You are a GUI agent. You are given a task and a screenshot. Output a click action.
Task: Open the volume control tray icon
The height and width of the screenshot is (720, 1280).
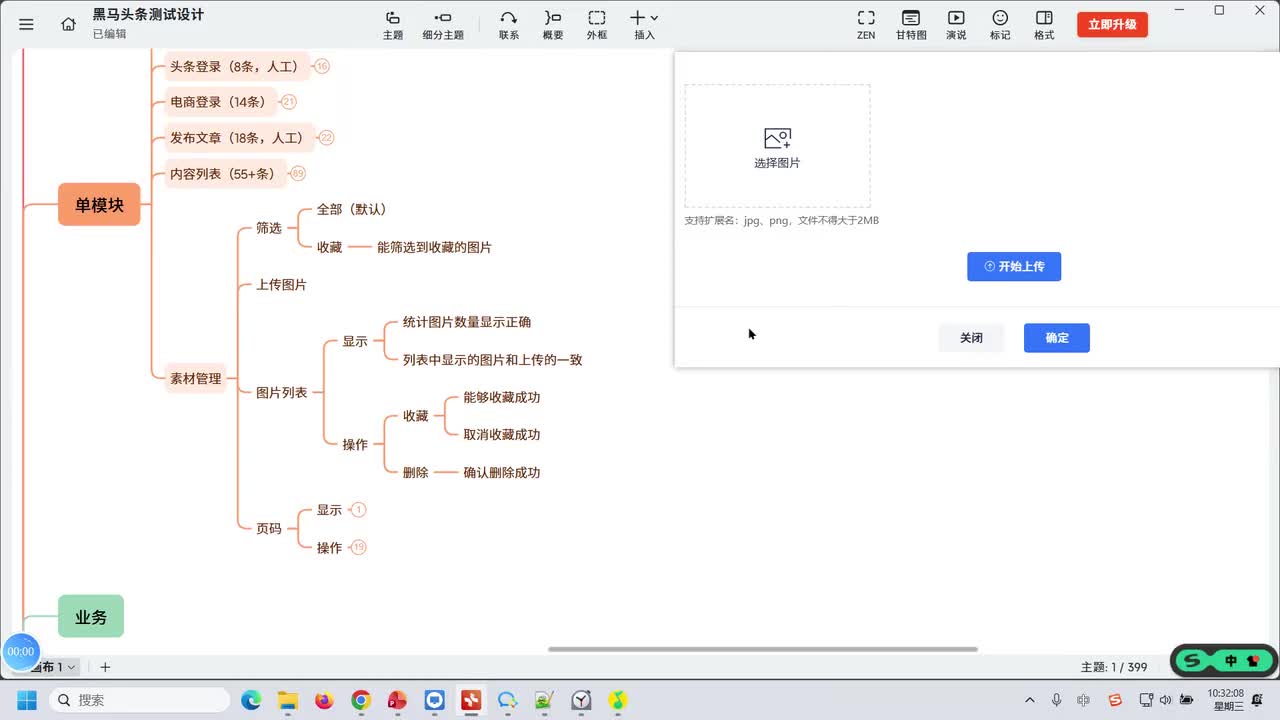tap(1165, 700)
